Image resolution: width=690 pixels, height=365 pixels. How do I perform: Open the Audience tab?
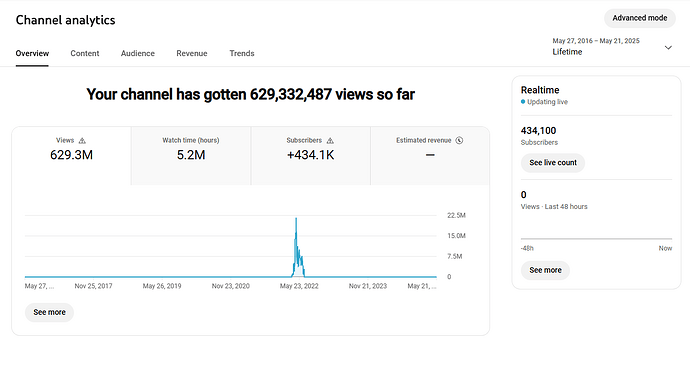click(x=138, y=53)
